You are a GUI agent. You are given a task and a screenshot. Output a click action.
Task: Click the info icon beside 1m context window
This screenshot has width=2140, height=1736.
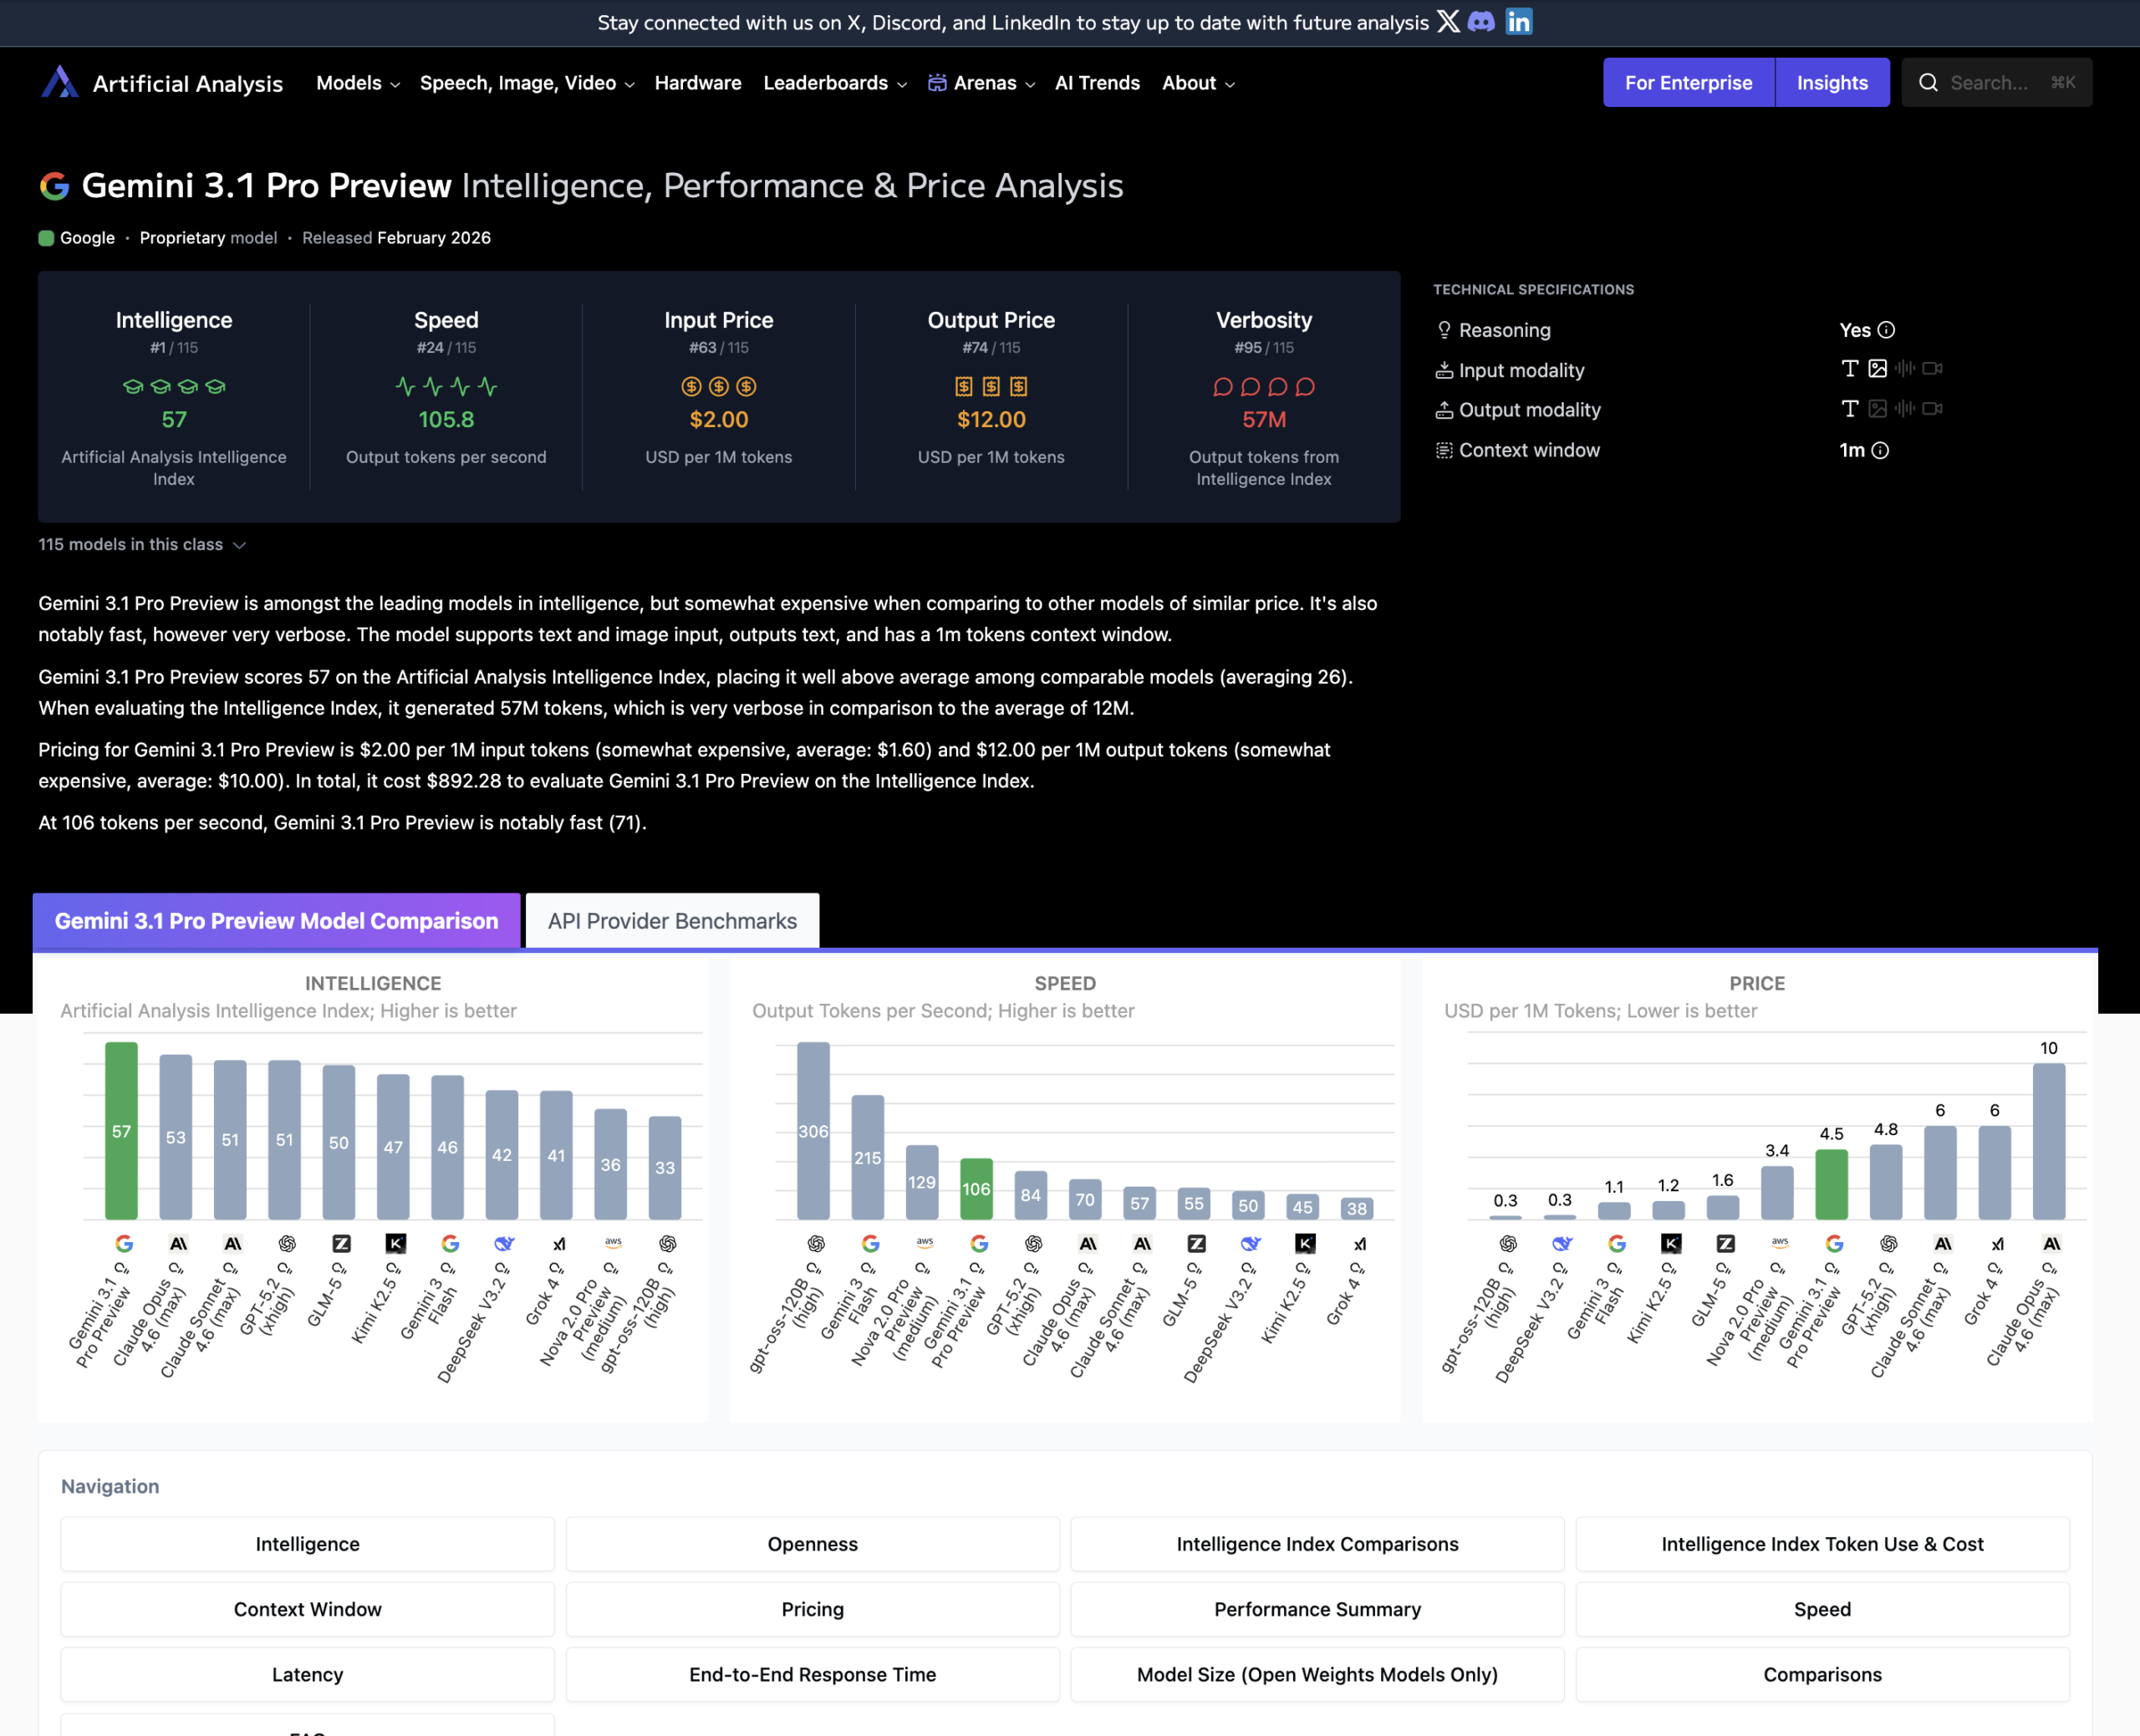click(x=1880, y=450)
